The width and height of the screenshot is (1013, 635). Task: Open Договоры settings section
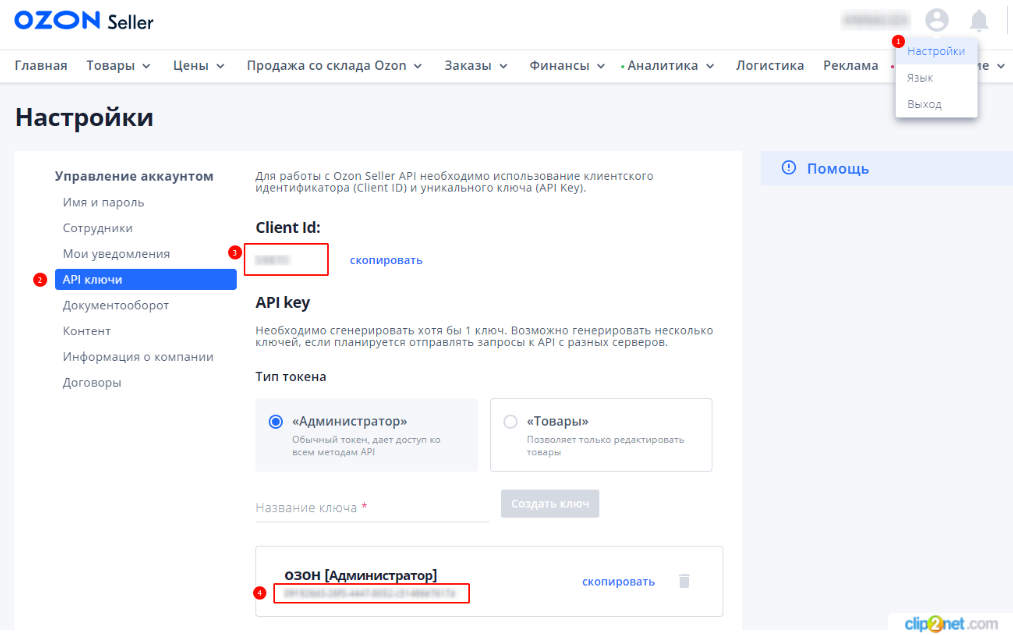tap(92, 382)
